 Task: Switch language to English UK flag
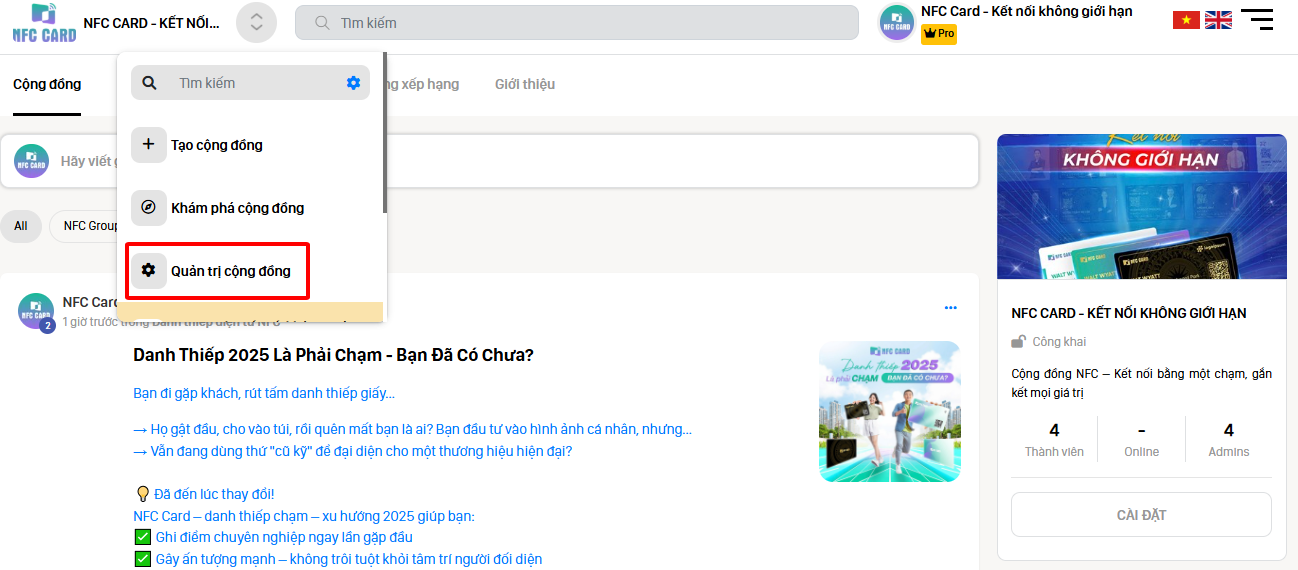(1218, 20)
